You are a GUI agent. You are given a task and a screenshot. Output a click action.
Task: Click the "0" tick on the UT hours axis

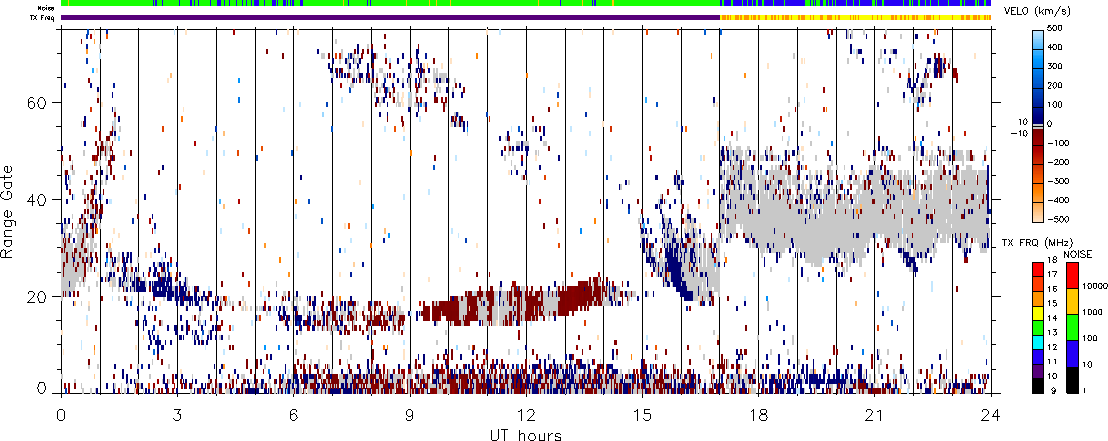(61, 416)
